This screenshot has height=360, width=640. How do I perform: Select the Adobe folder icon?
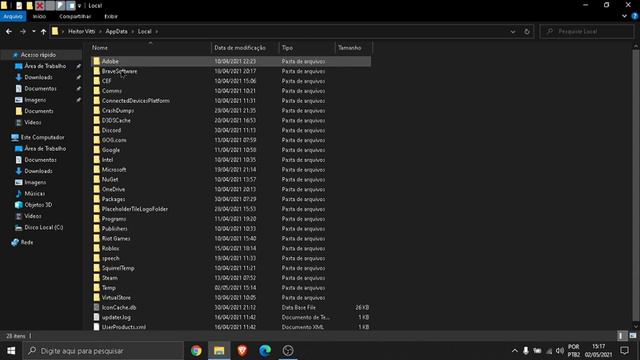tap(96, 61)
